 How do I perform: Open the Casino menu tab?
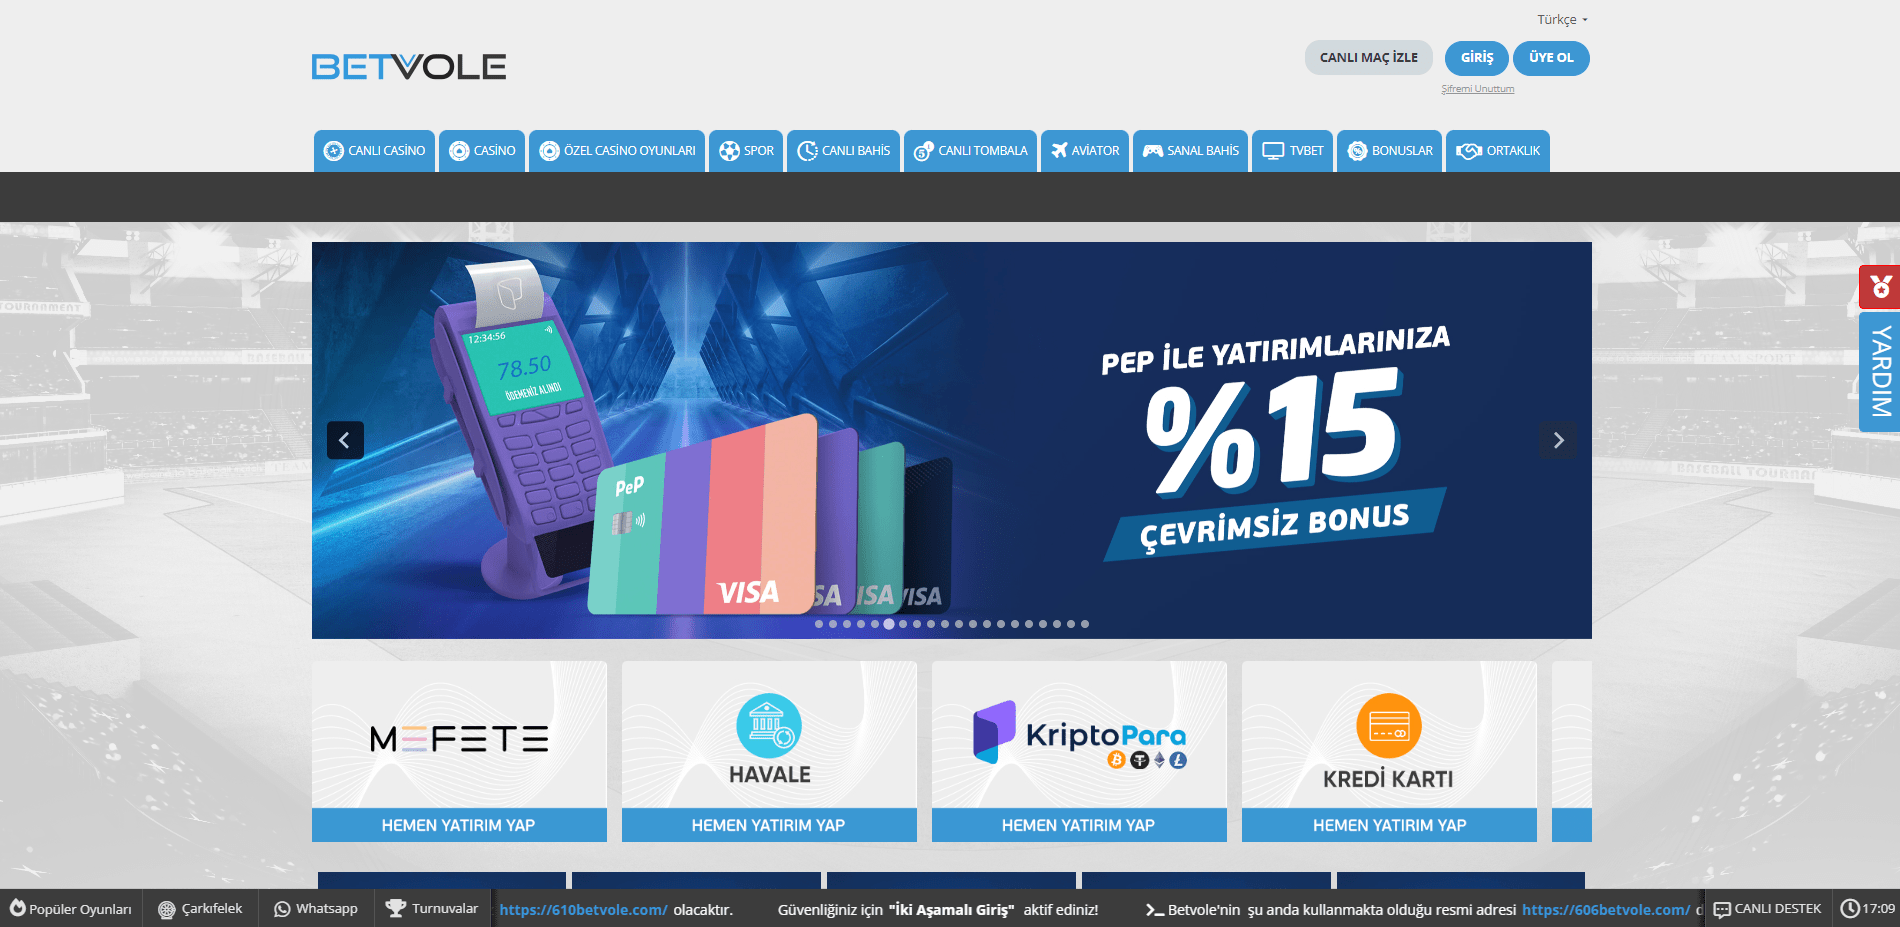pos(482,151)
